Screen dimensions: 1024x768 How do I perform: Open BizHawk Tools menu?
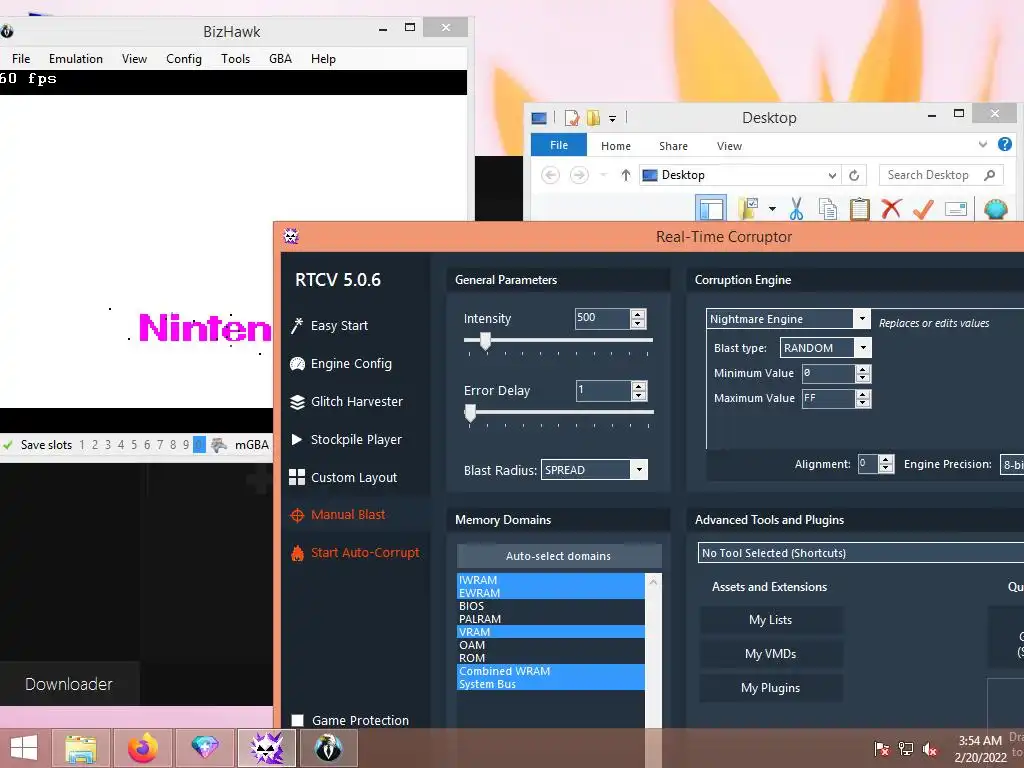click(235, 59)
